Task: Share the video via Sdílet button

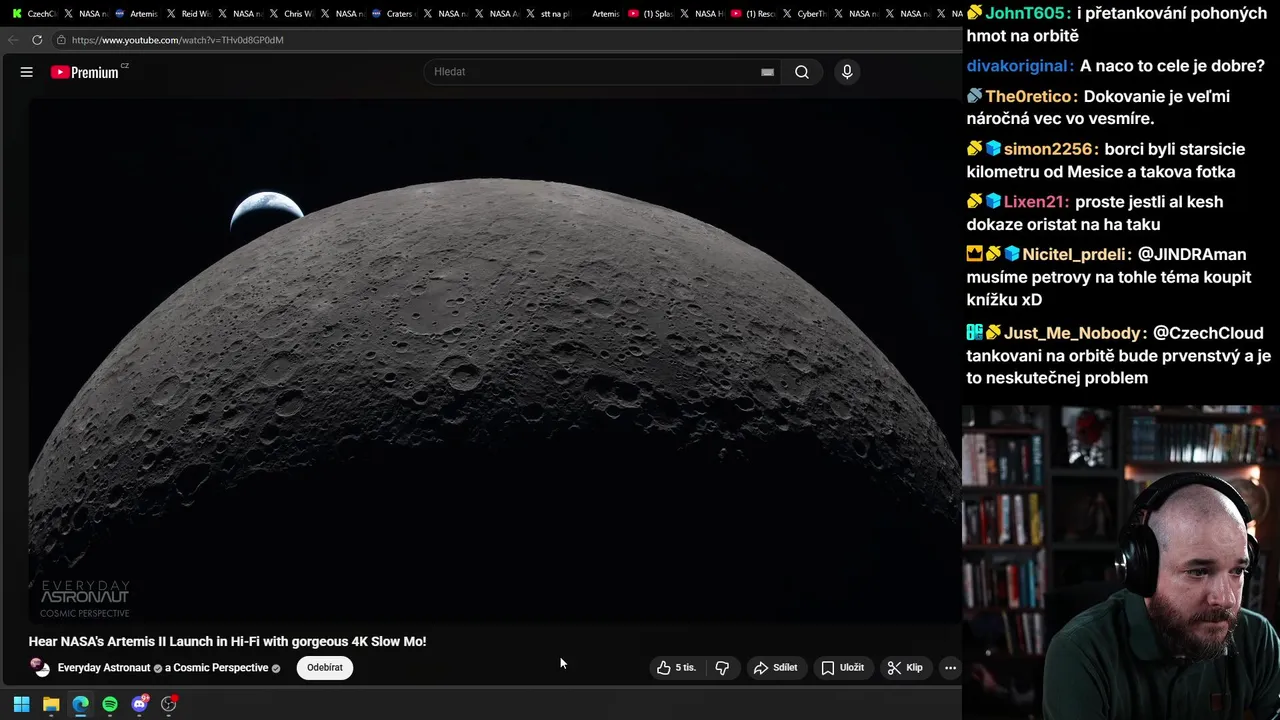Action: coord(775,668)
